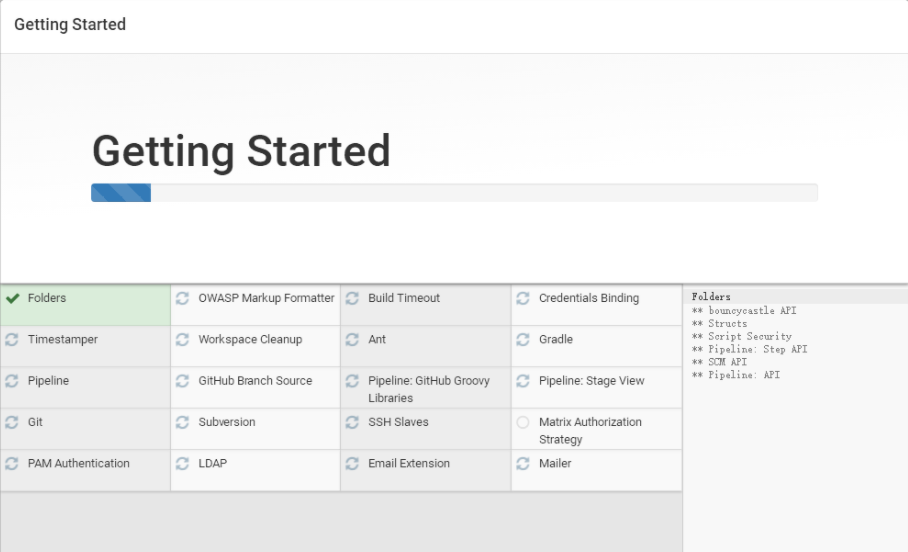Viewport: 908px width, 552px height.
Task: Click the Subversion label
Action: coord(226,422)
